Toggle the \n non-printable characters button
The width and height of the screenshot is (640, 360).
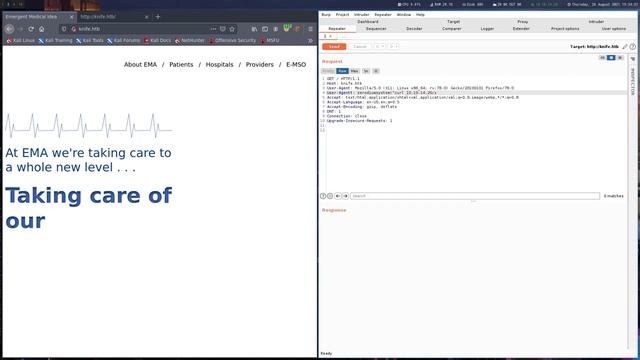point(366,71)
